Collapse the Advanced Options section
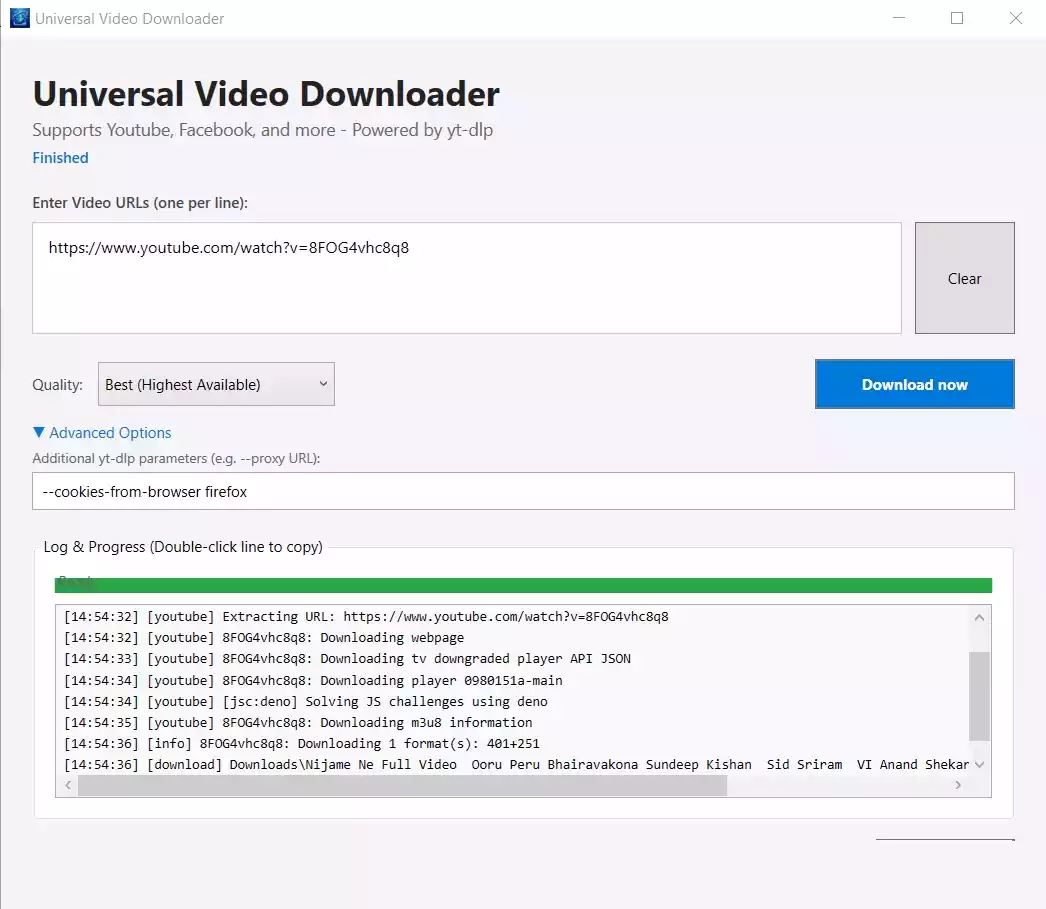 point(102,433)
